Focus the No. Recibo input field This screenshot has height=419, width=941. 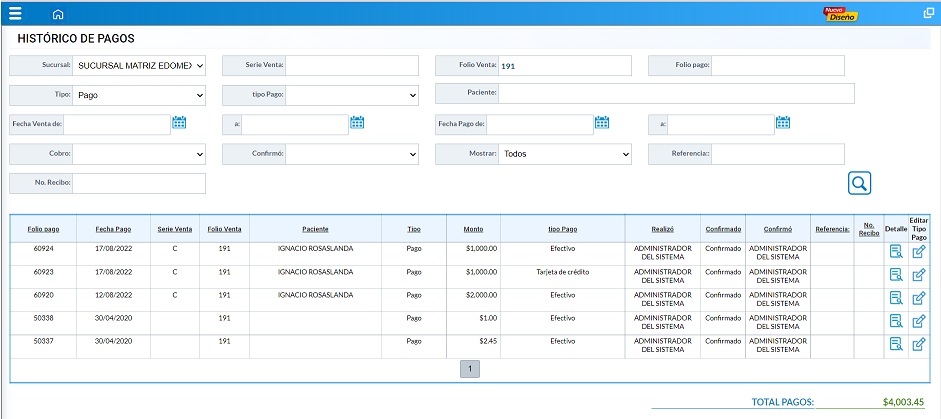tap(139, 184)
